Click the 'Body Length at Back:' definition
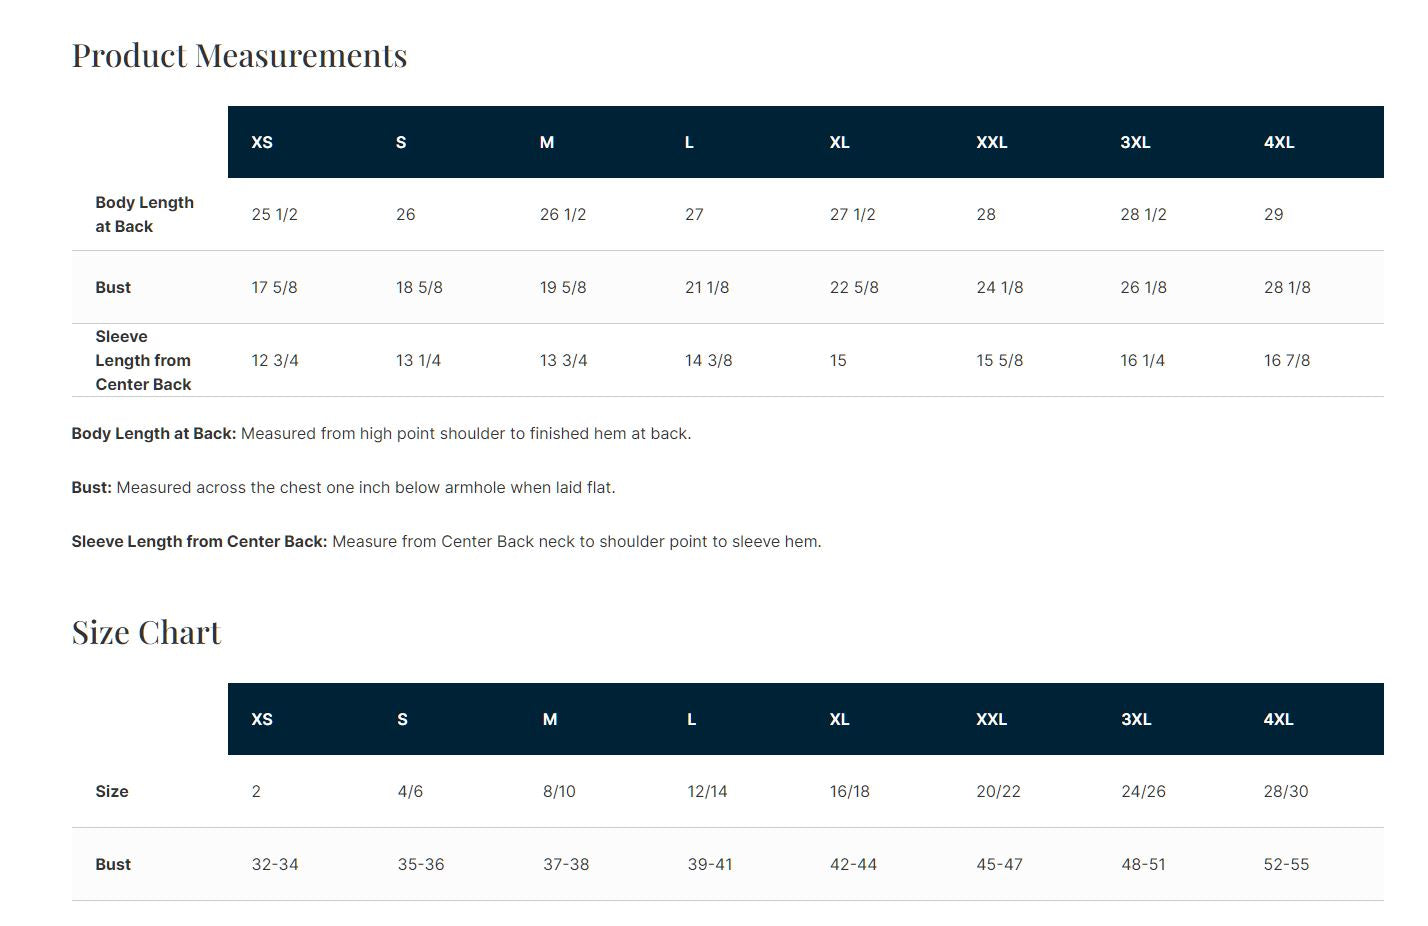The image size is (1428, 926). coord(154,433)
